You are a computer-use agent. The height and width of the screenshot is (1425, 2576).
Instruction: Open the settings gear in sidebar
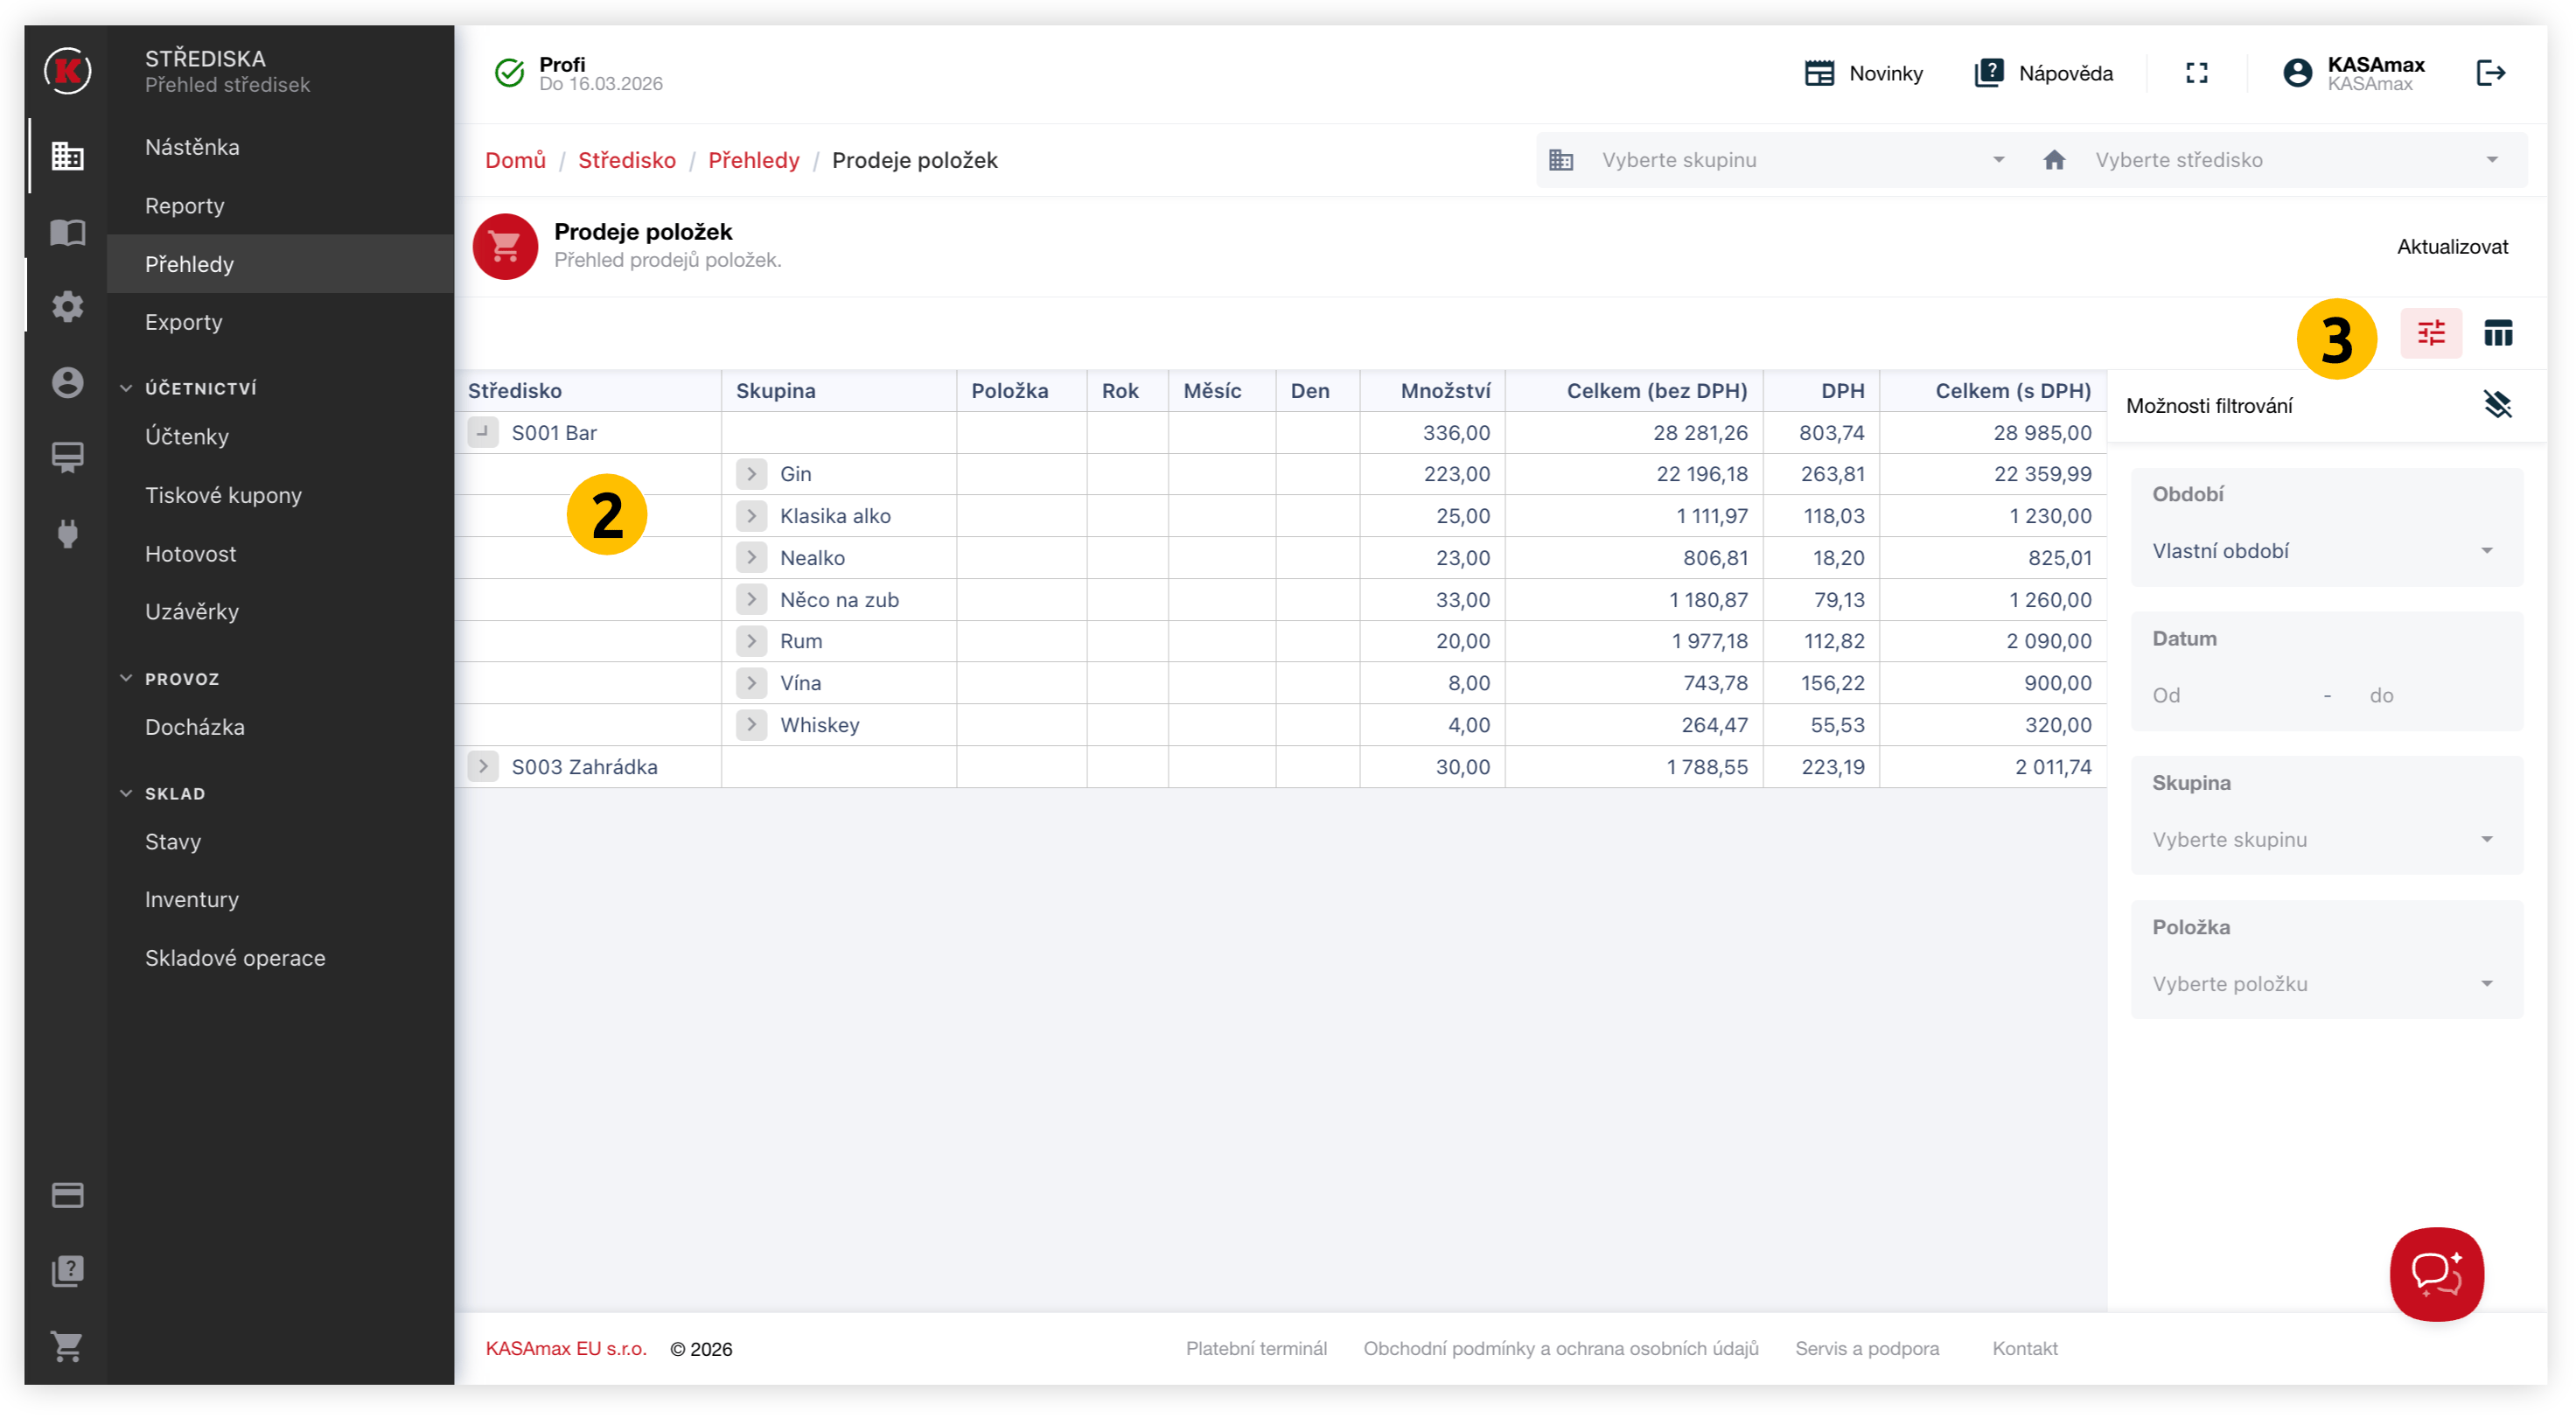[x=67, y=306]
